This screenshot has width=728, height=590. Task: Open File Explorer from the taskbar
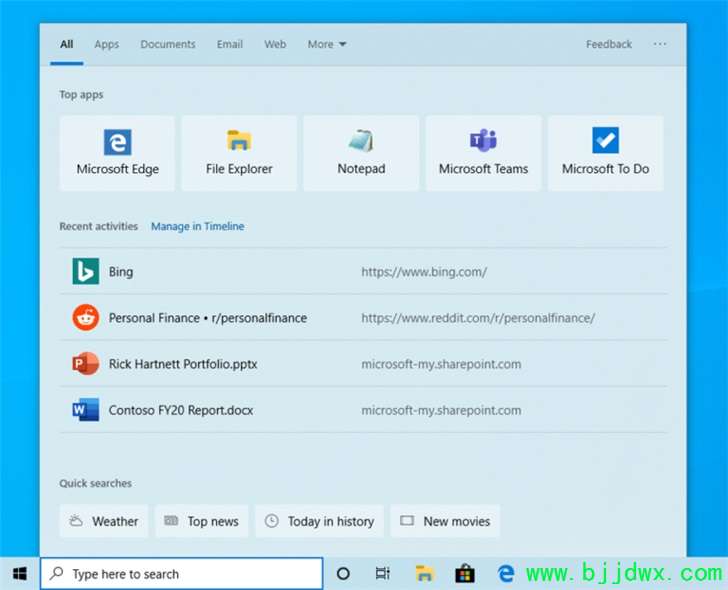[424, 574]
